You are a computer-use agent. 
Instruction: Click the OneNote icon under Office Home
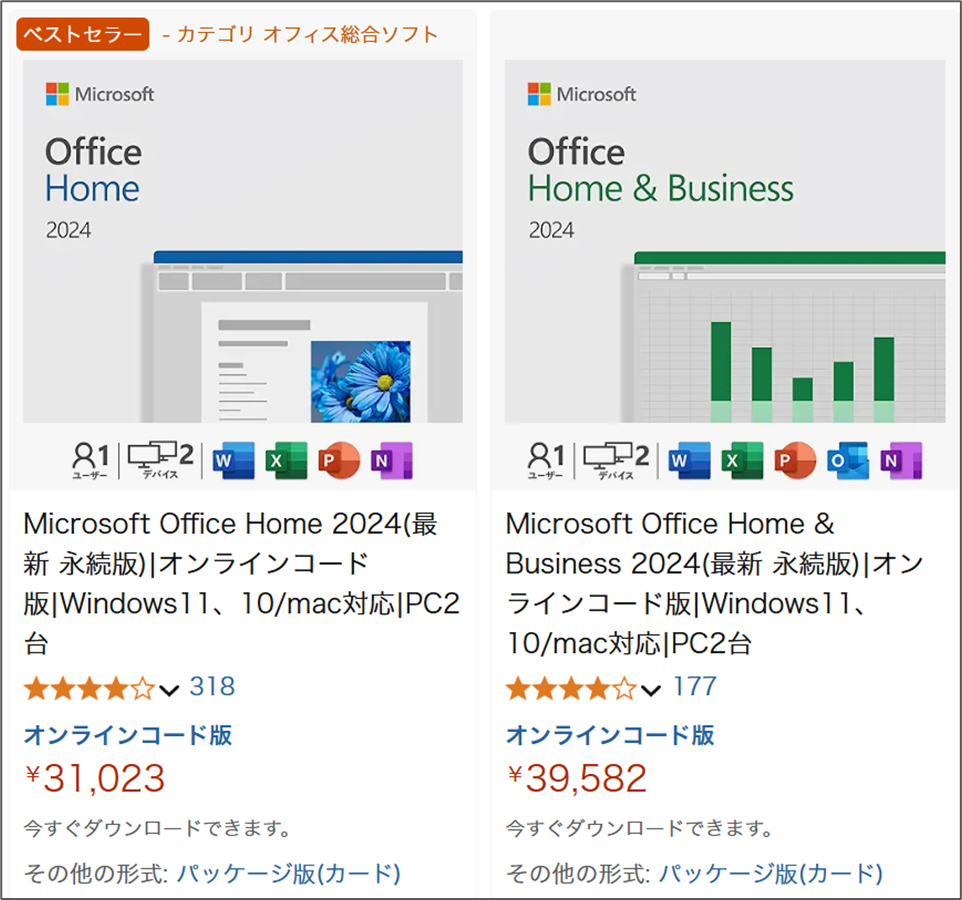click(x=390, y=460)
